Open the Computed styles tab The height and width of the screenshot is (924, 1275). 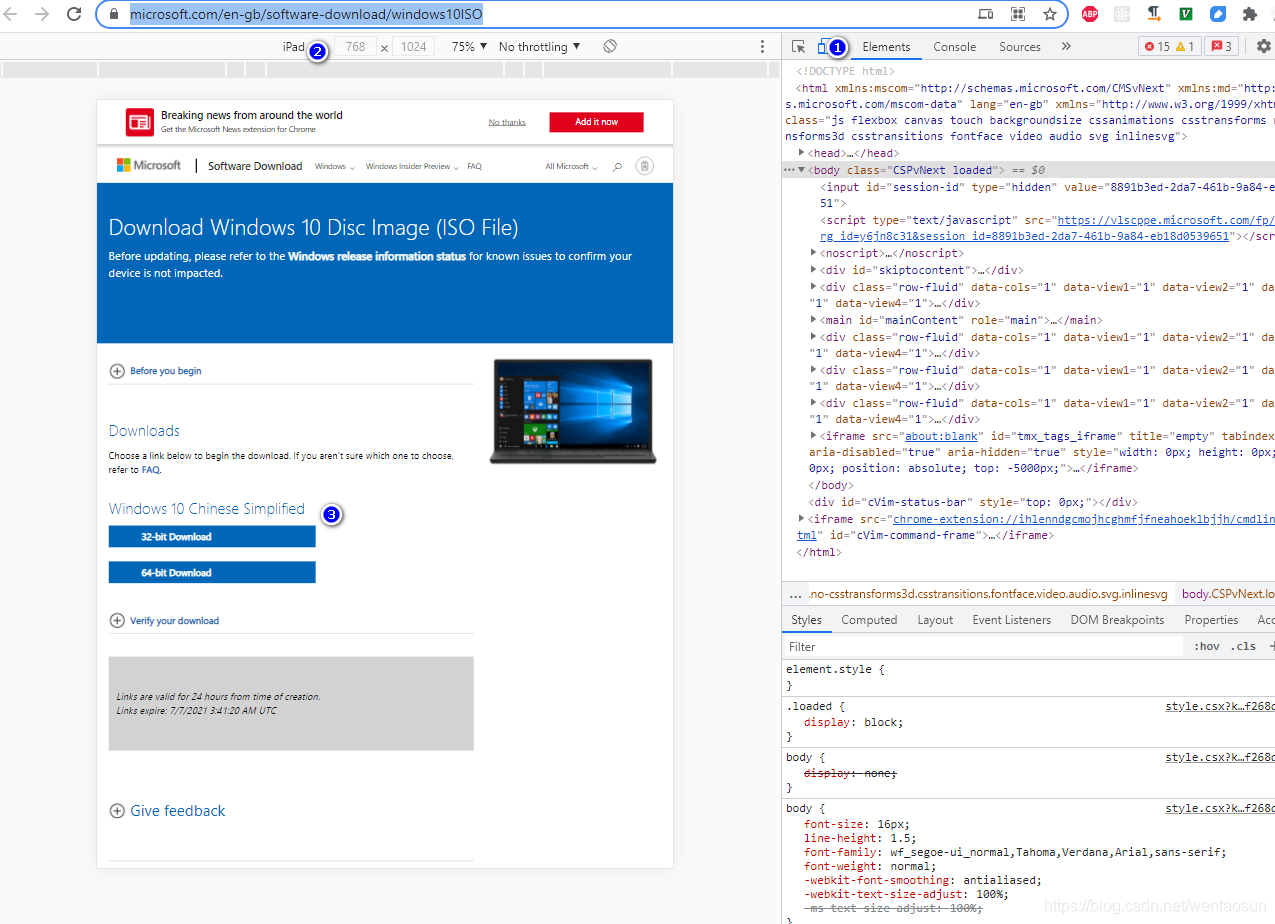(869, 620)
